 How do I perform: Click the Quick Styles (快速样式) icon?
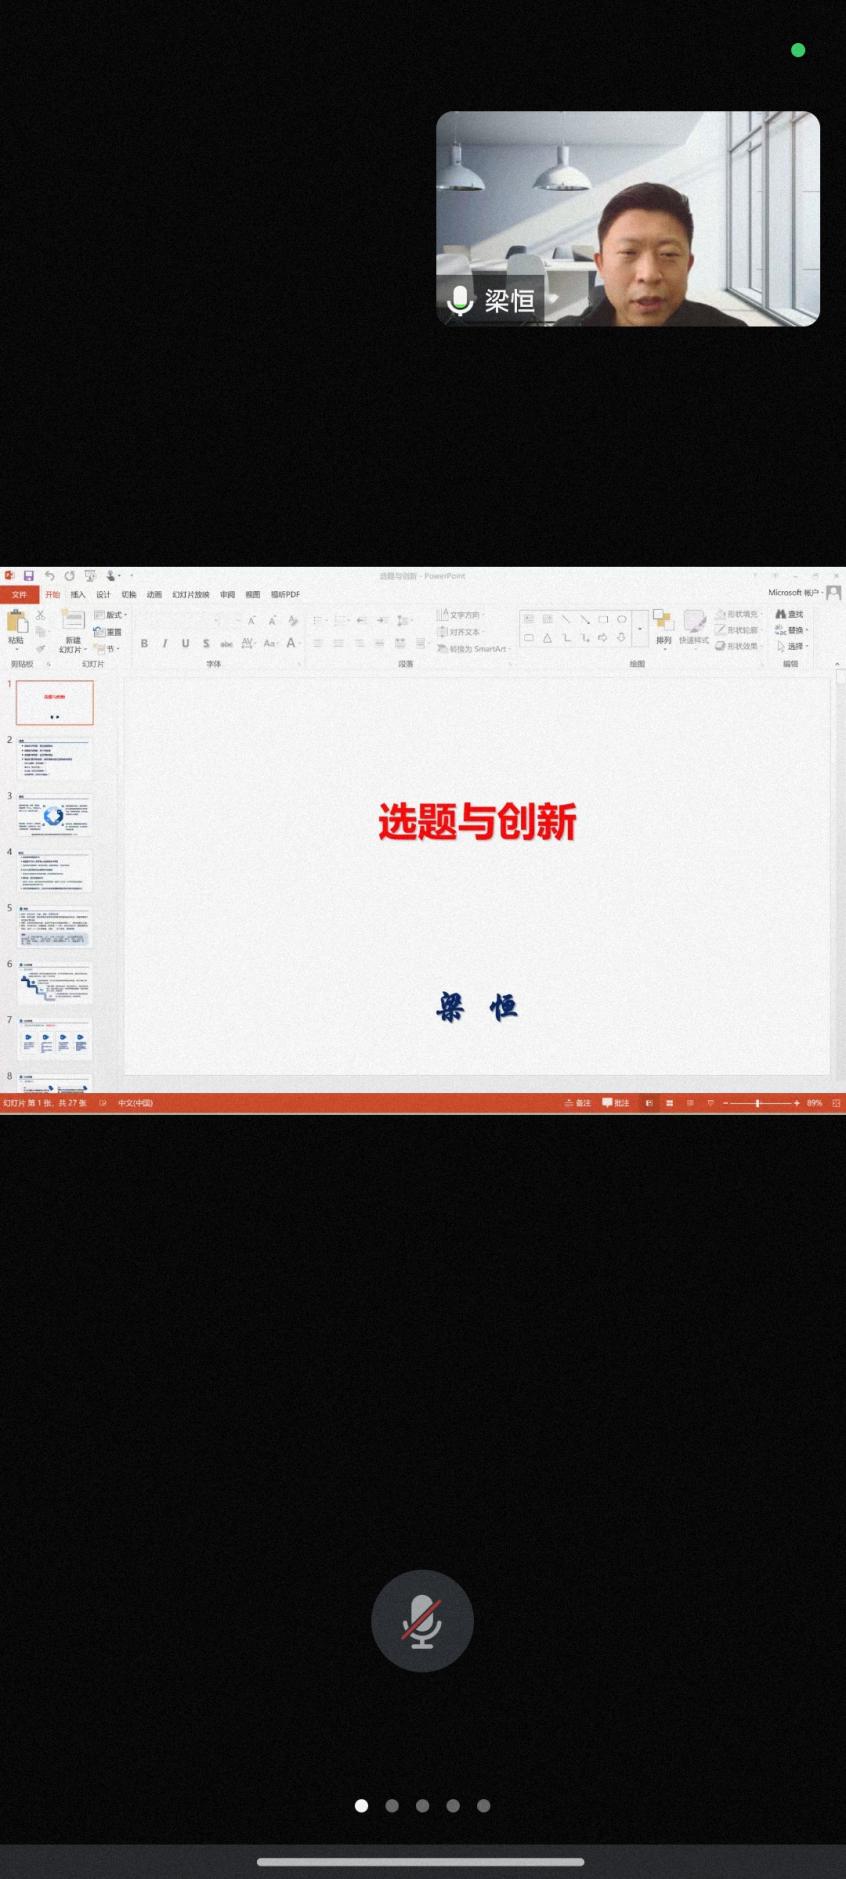[x=694, y=624]
